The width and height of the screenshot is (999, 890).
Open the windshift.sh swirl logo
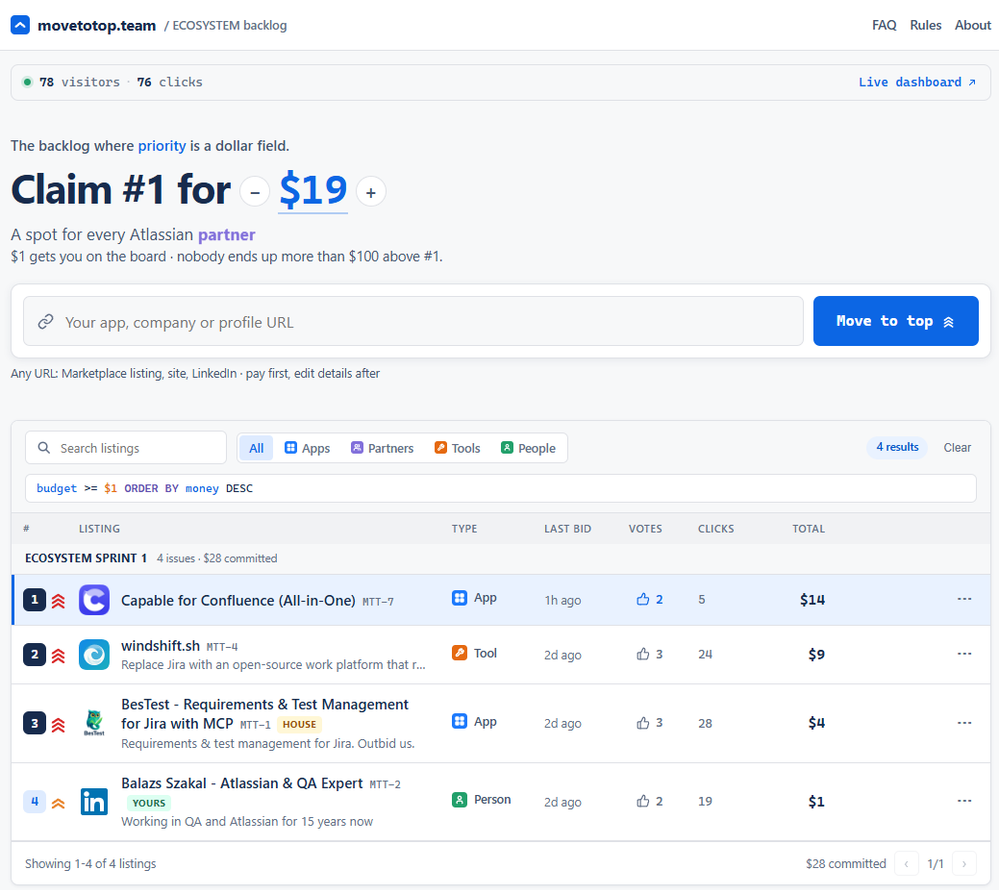coord(94,655)
